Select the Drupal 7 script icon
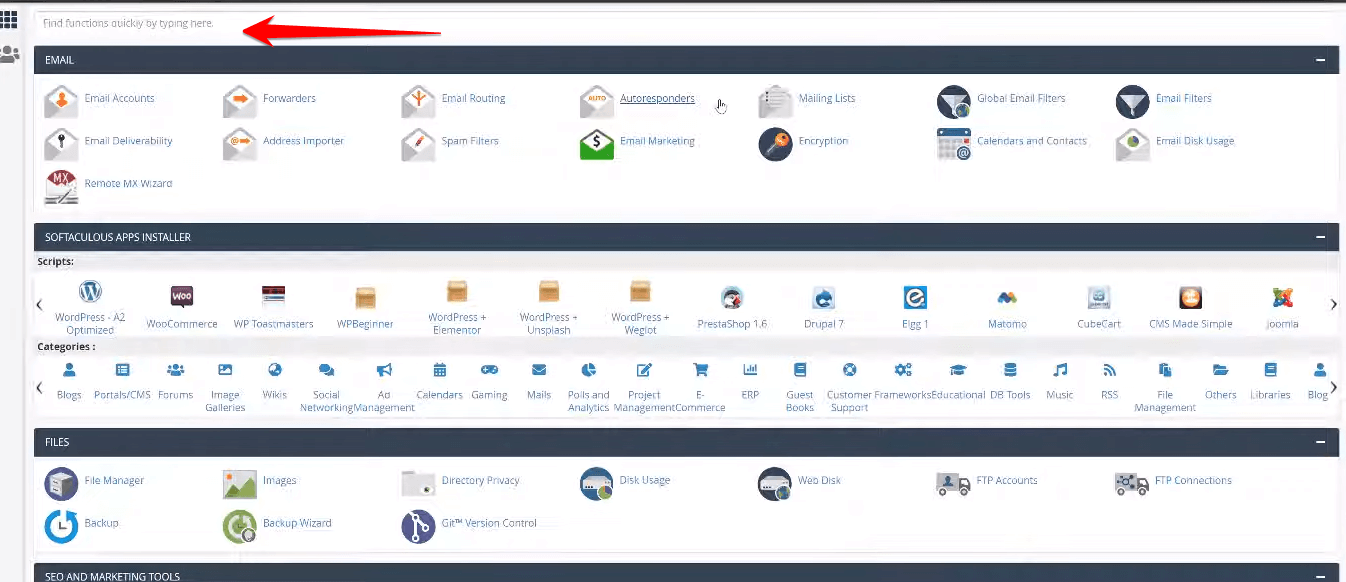Image resolution: width=1346 pixels, height=582 pixels. [824, 297]
